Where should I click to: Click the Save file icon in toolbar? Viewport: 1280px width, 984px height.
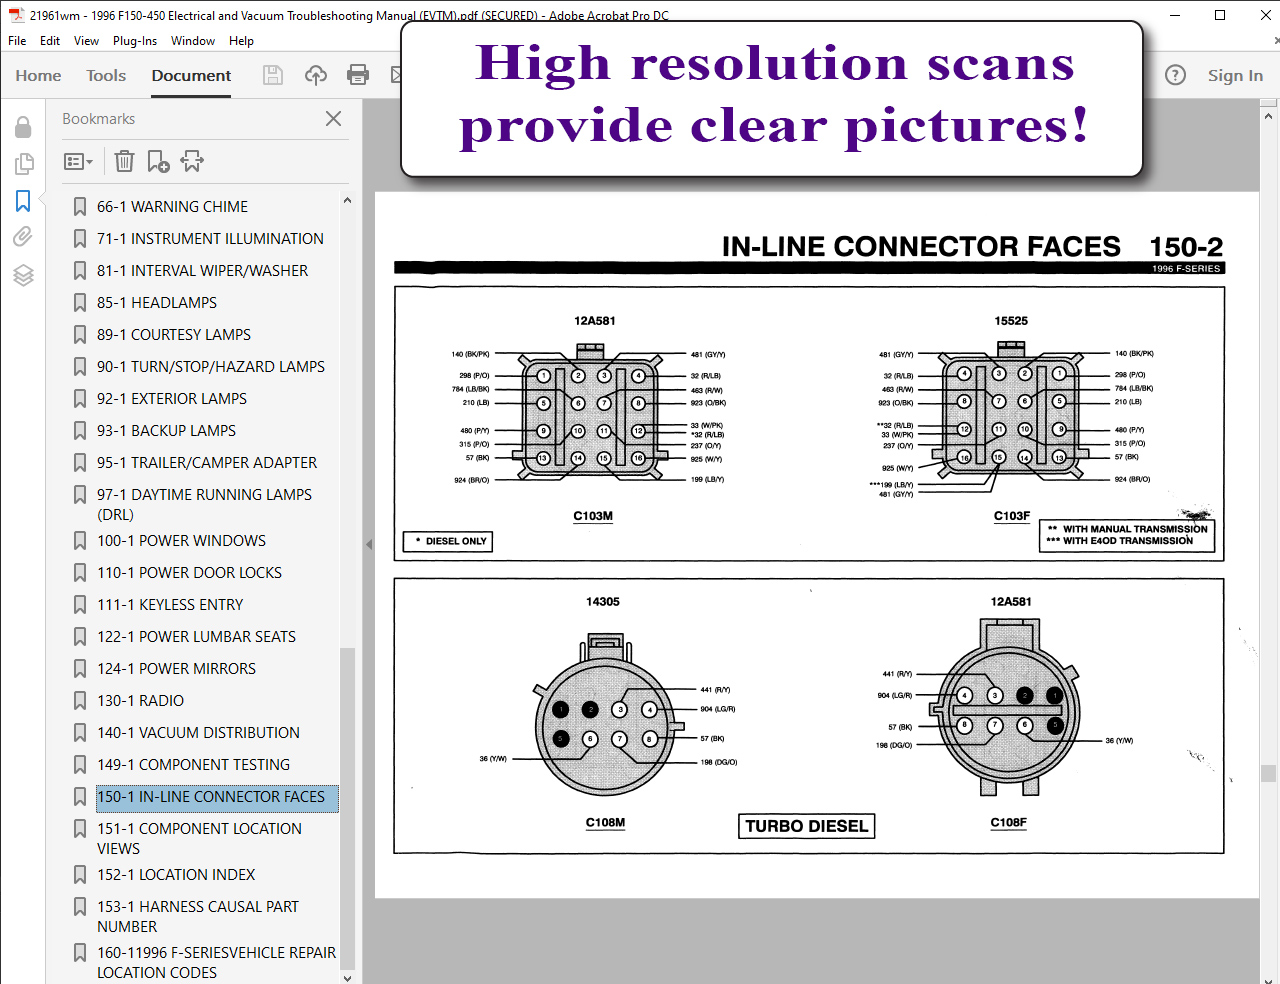point(273,75)
